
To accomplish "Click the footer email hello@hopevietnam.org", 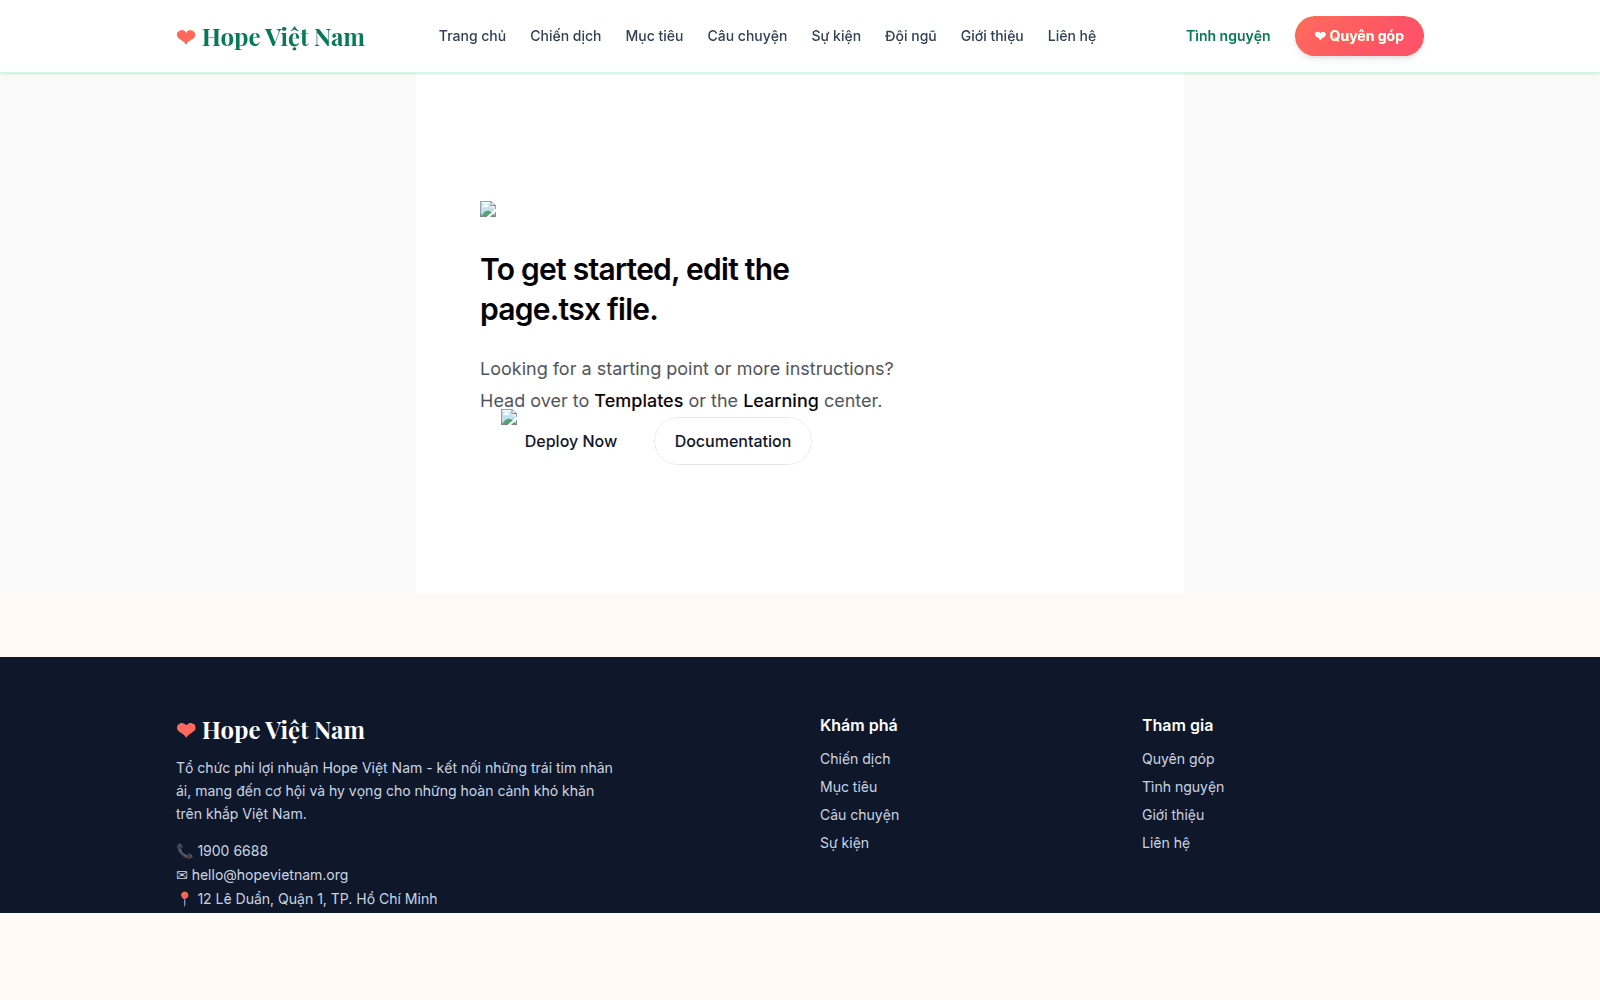I will pos(269,875).
